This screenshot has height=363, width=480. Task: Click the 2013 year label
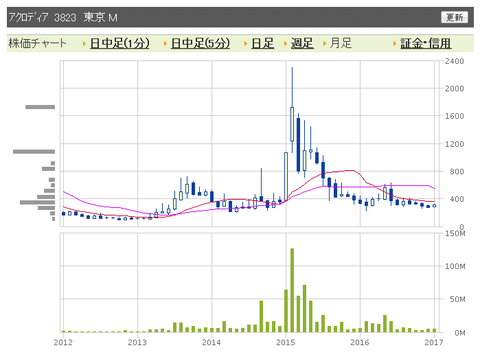click(x=137, y=342)
